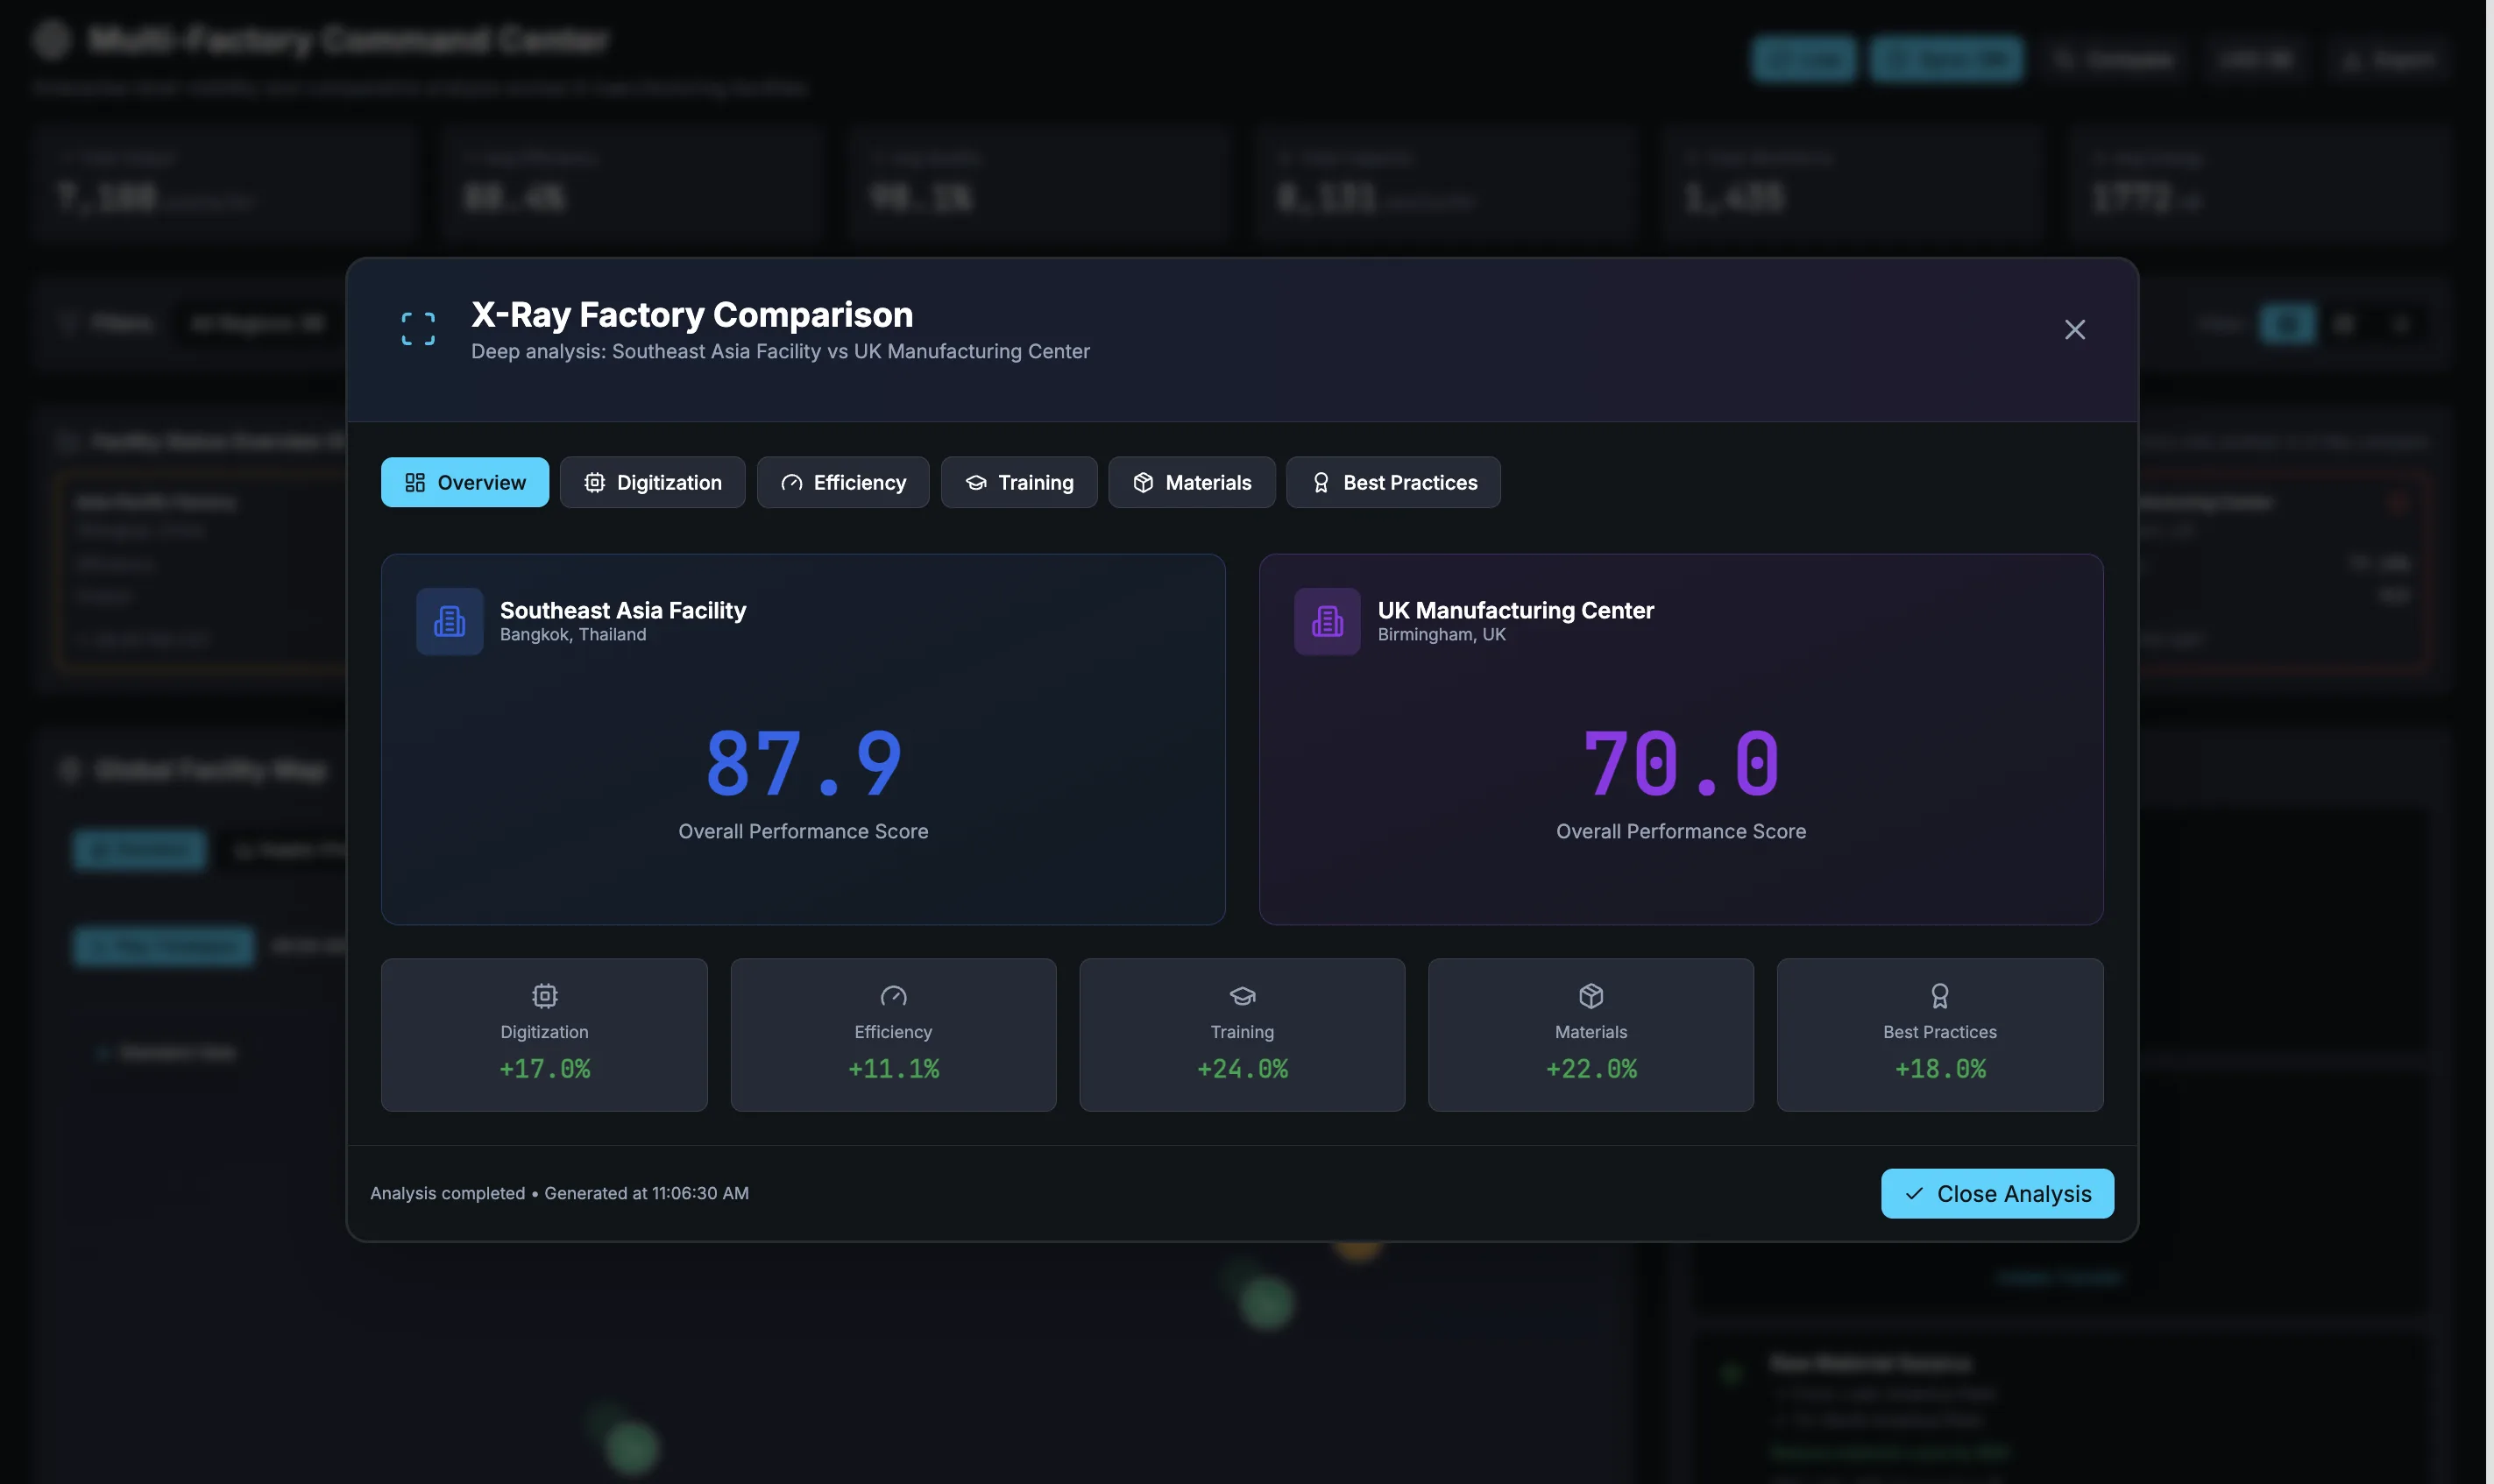This screenshot has height=1484, width=2494.
Task: Click the cap icon on the Training tab
Action: (x=976, y=483)
